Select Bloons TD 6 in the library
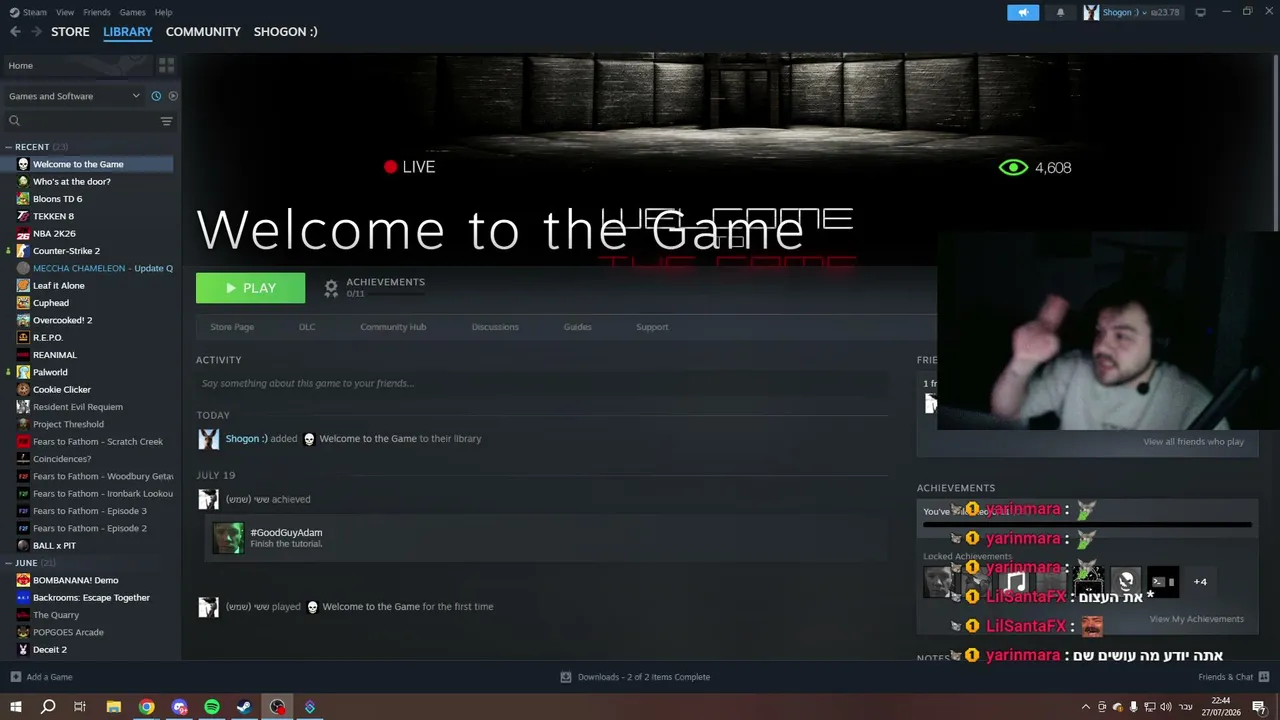 57,199
